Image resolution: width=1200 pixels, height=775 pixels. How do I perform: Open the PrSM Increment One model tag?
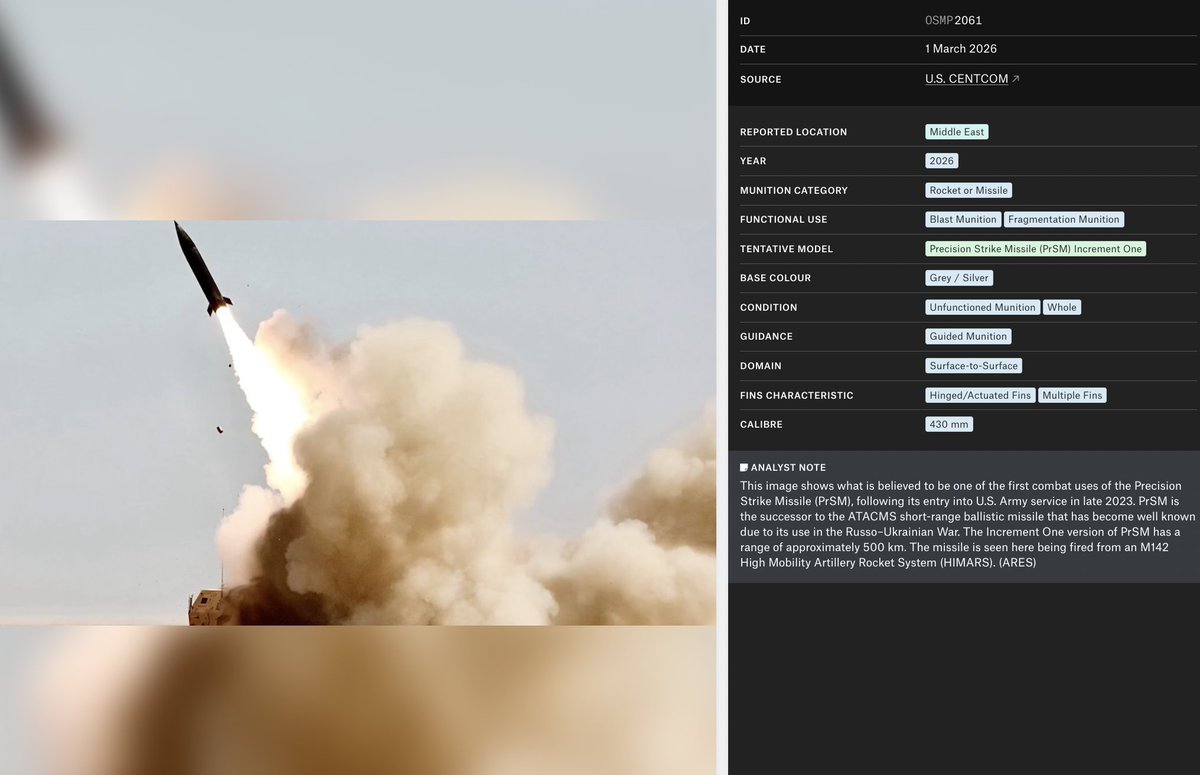coord(1035,248)
